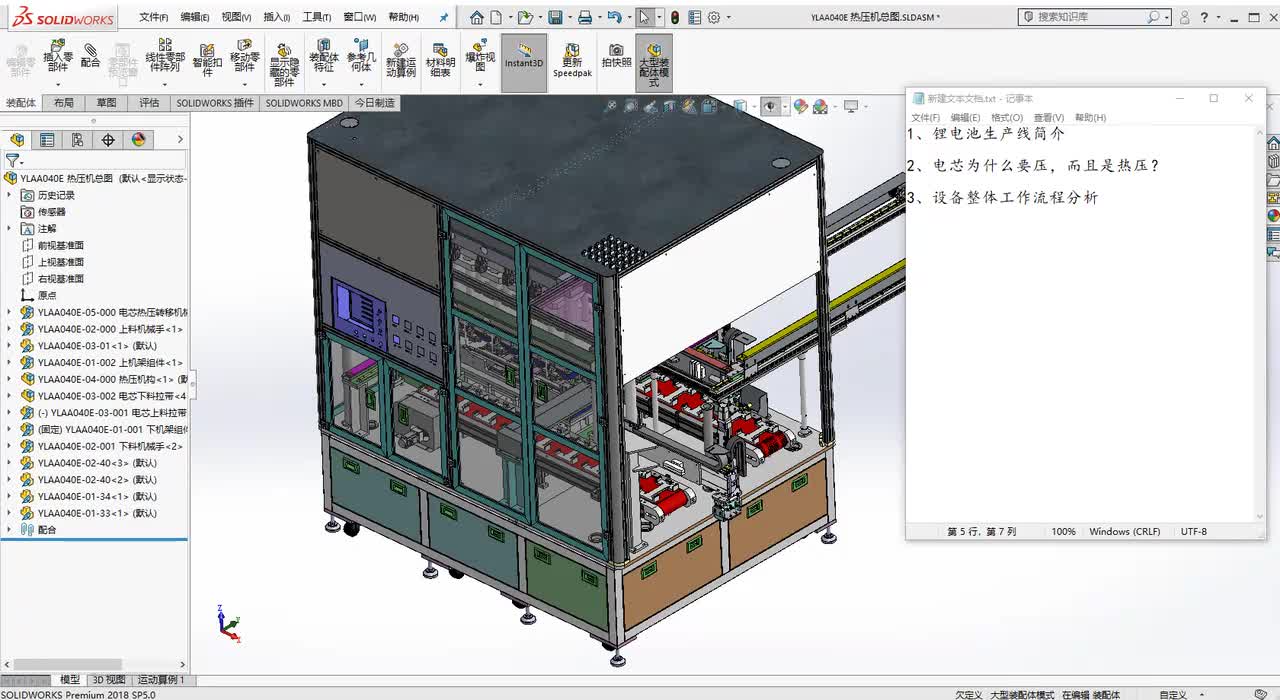The image size is (1280, 700).
Task: Toggle the Hide/Show Items eye icon
Action: (769, 106)
